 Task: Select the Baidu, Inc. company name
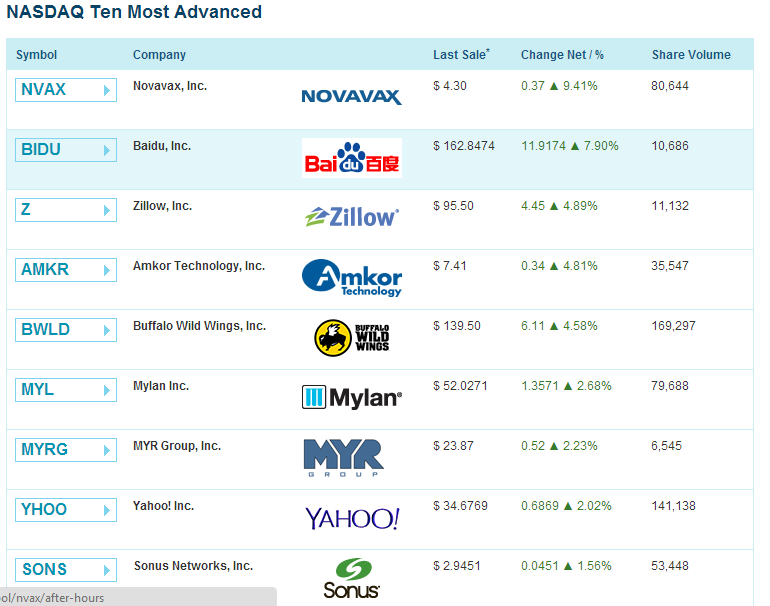[162, 146]
